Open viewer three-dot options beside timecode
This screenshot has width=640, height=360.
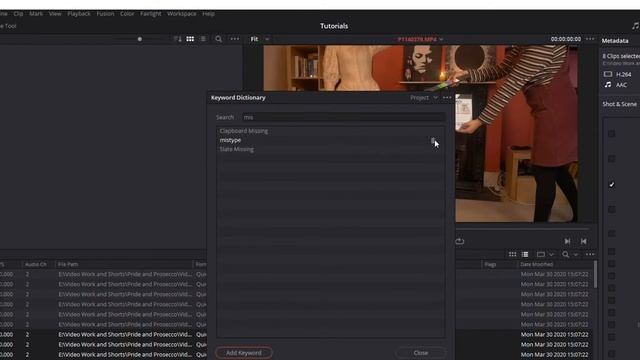coord(590,39)
